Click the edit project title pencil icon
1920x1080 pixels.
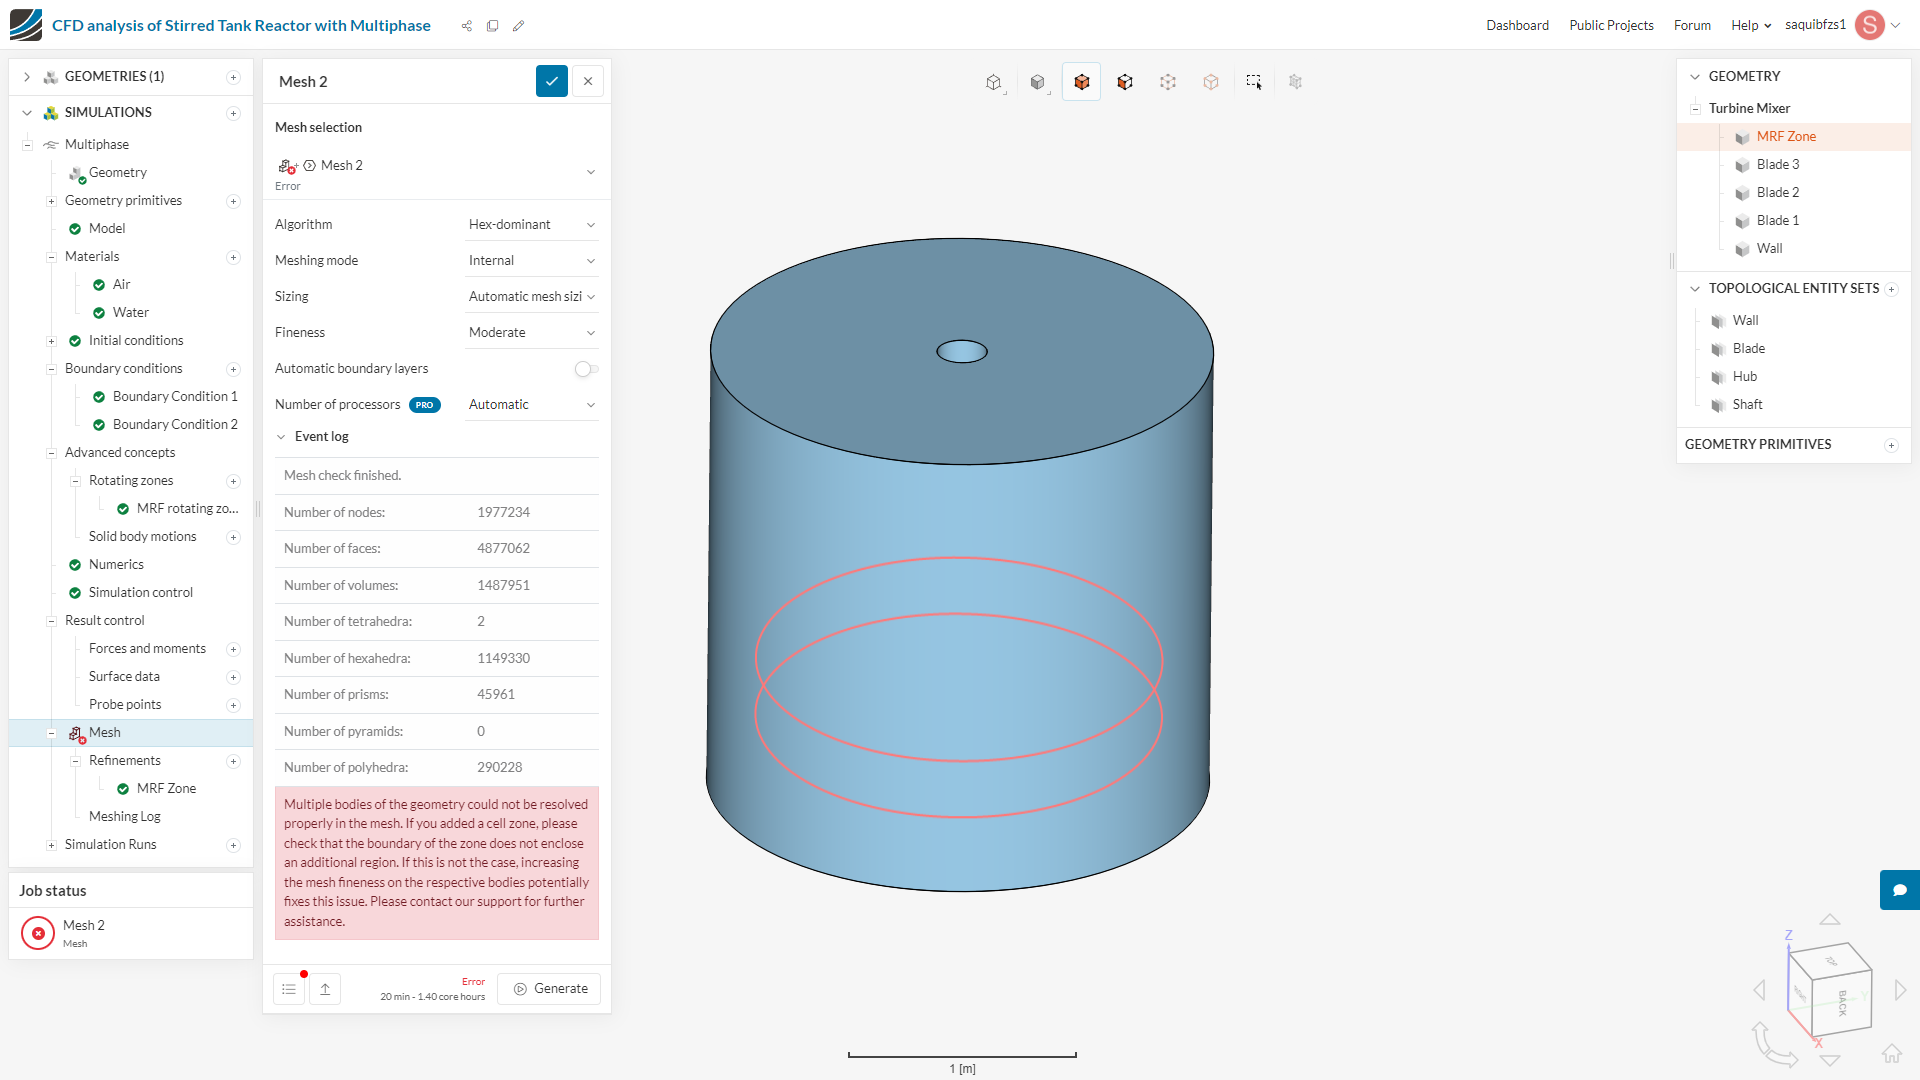[x=518, y=26]
